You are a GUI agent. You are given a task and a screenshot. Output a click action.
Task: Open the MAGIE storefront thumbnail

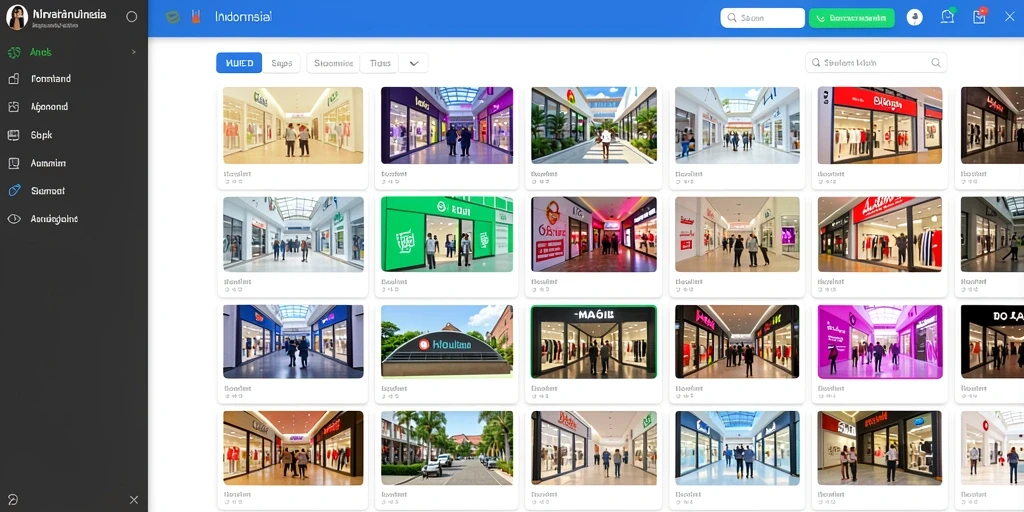(x=594, y=342)
